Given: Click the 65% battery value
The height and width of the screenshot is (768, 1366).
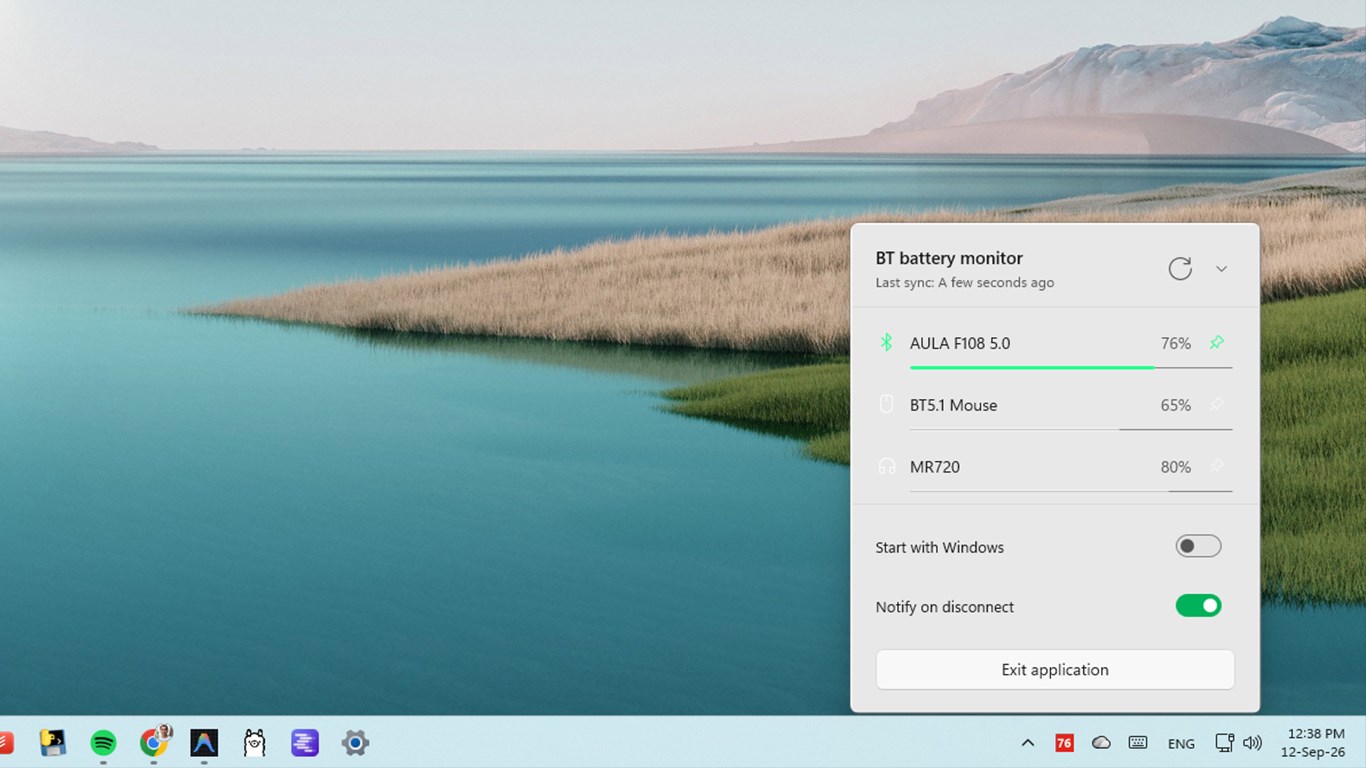Looking at the screenshot, I should tap(1175, 405).
